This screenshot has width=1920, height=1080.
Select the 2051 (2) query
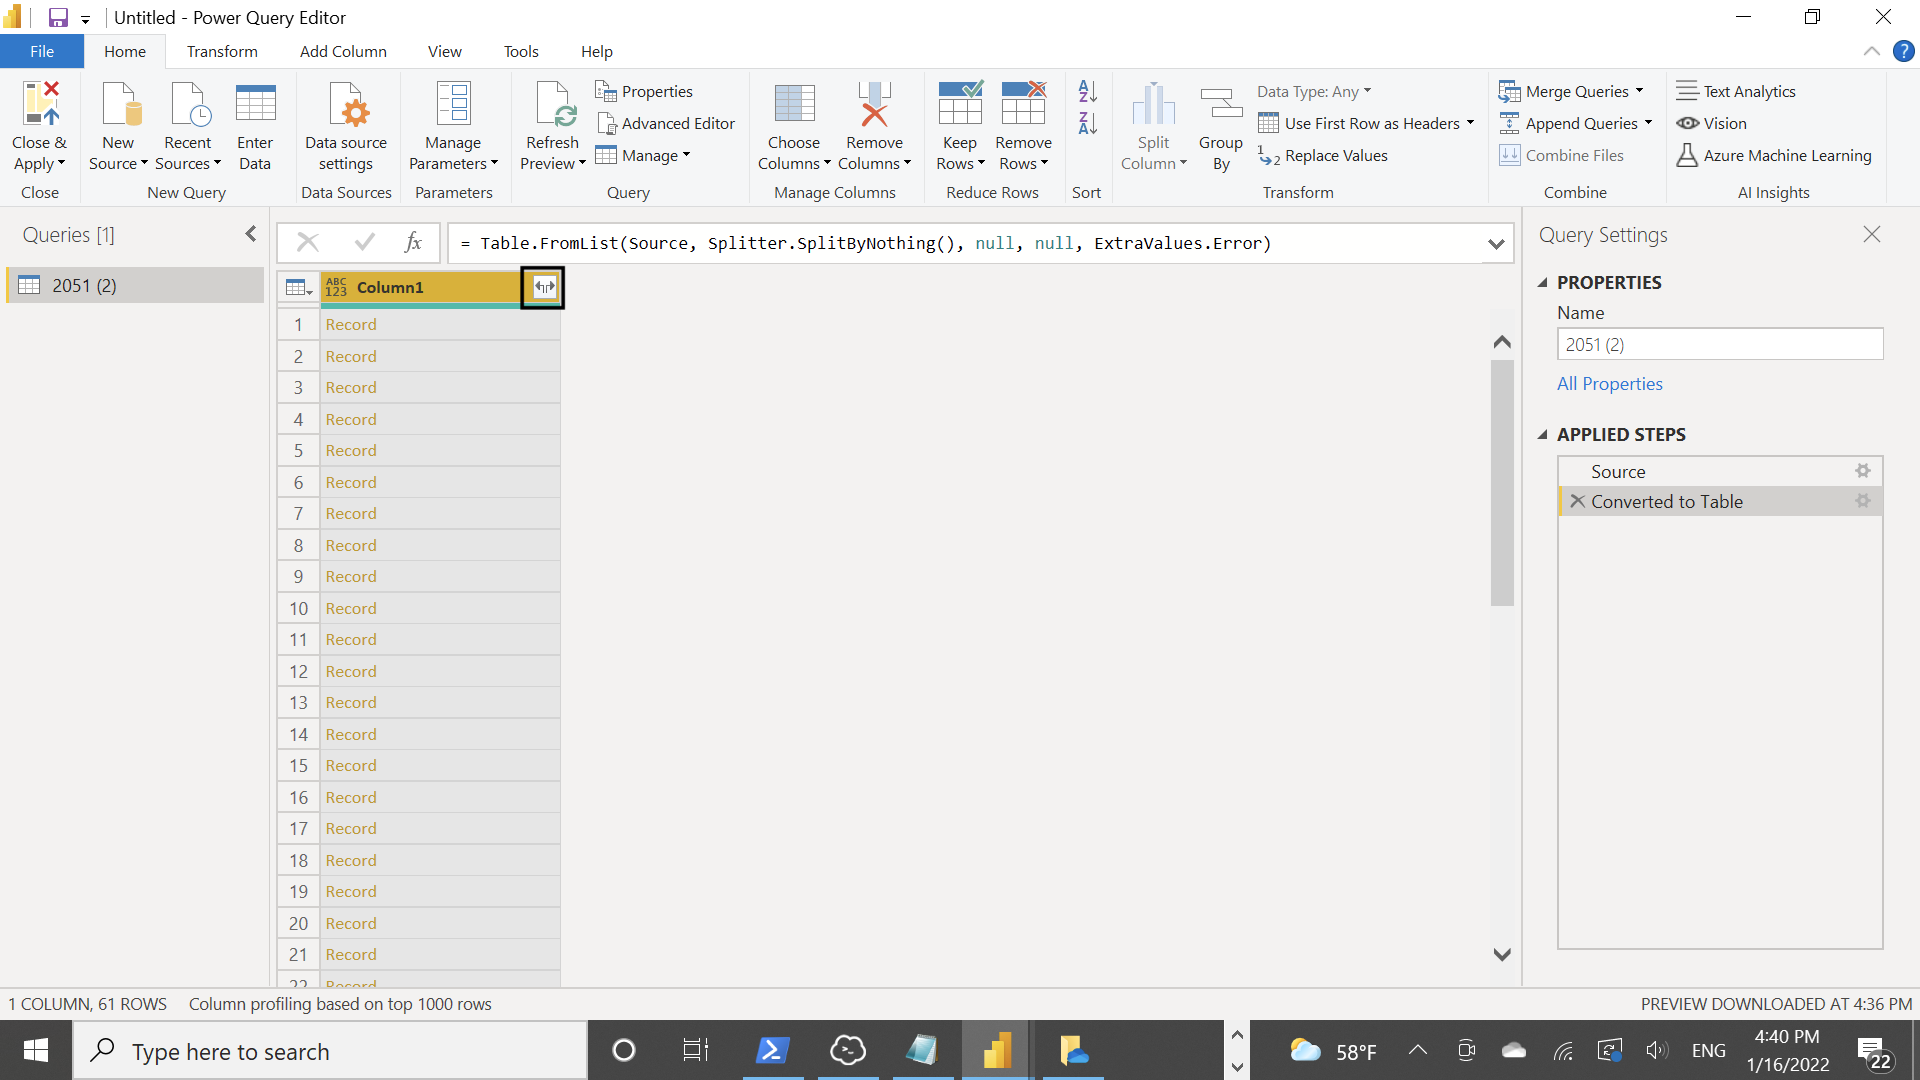tap(135, 285)
